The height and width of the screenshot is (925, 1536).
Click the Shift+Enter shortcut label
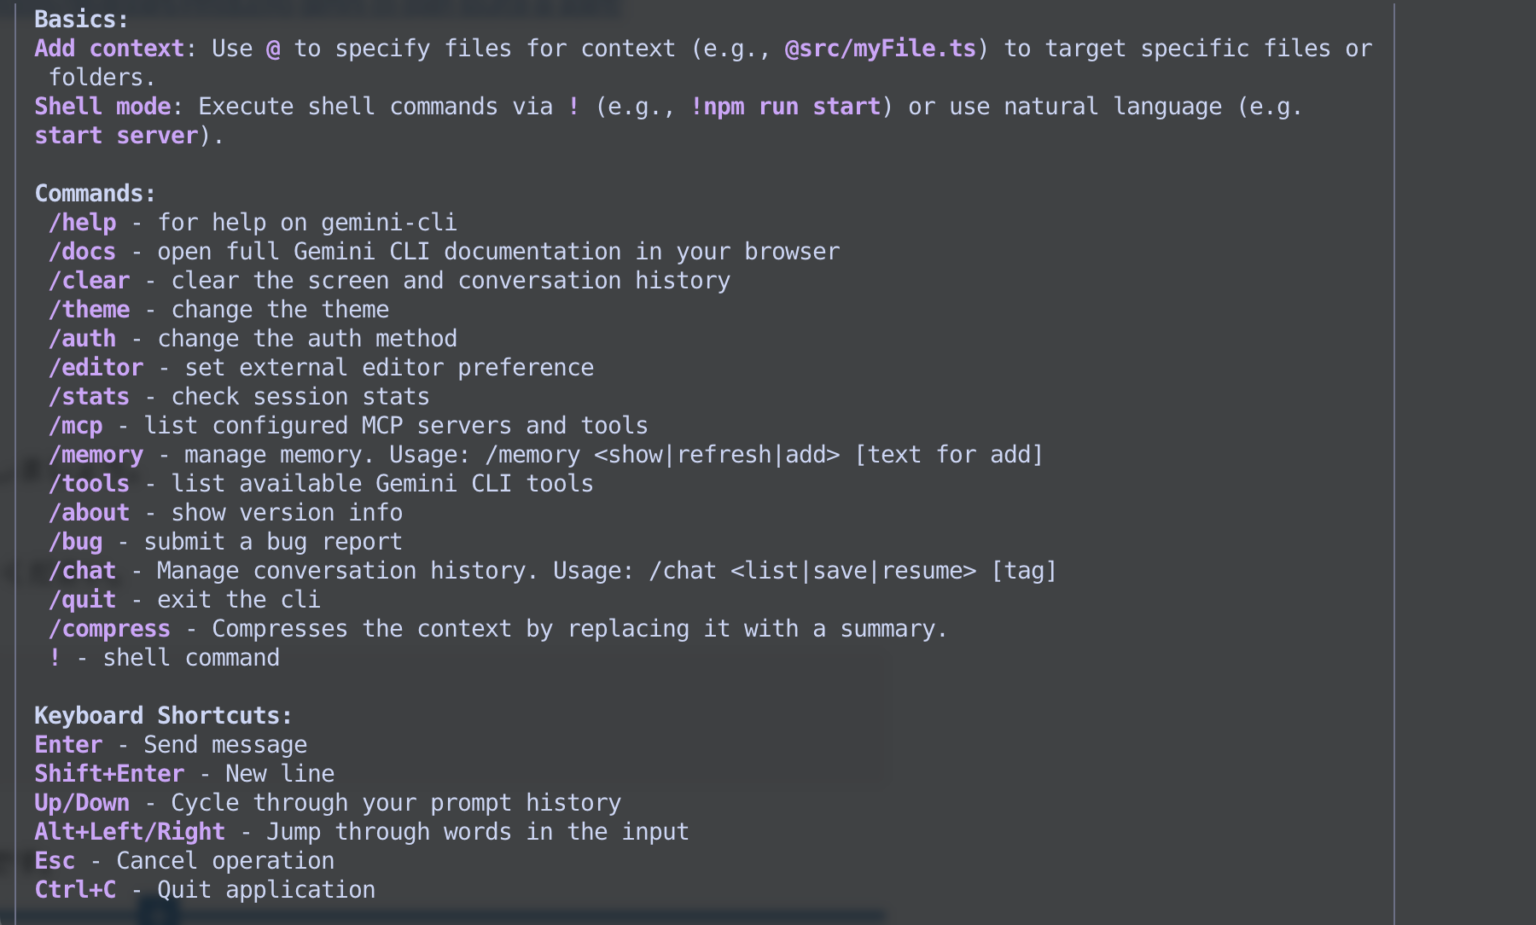109,773
